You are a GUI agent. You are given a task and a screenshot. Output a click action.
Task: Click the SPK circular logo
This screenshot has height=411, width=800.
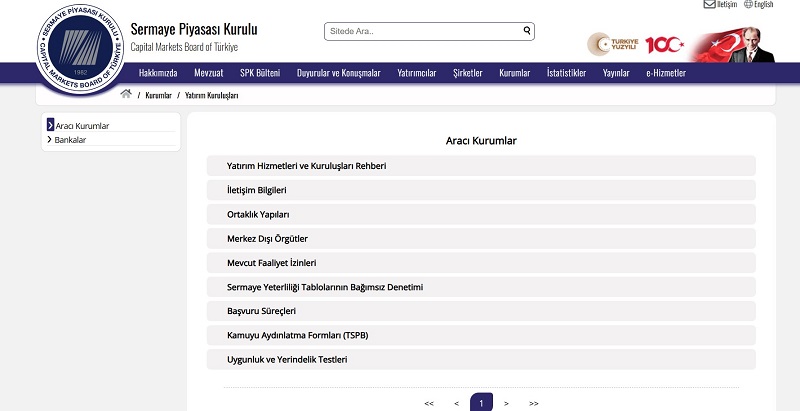pyautogui.click(x=80, y=48)
